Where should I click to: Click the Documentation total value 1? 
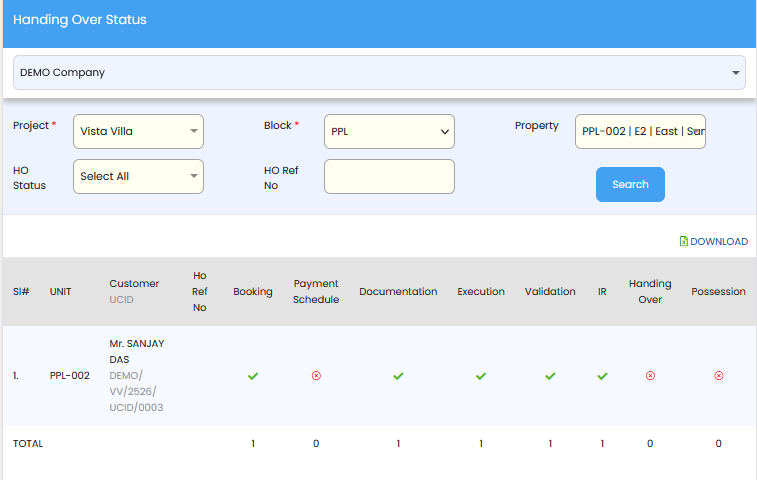point(398,444)
